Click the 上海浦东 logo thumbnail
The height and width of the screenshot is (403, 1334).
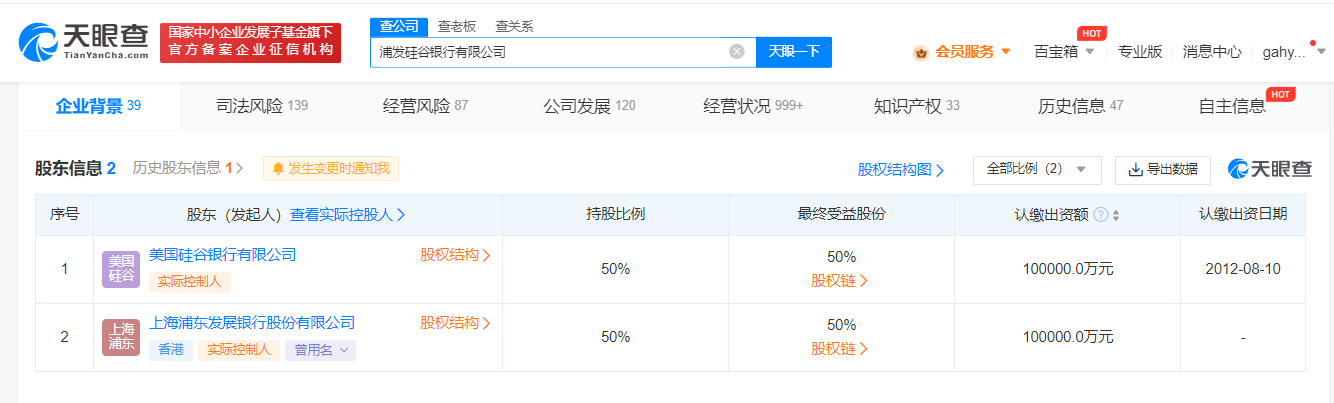[x=121, y=338]
